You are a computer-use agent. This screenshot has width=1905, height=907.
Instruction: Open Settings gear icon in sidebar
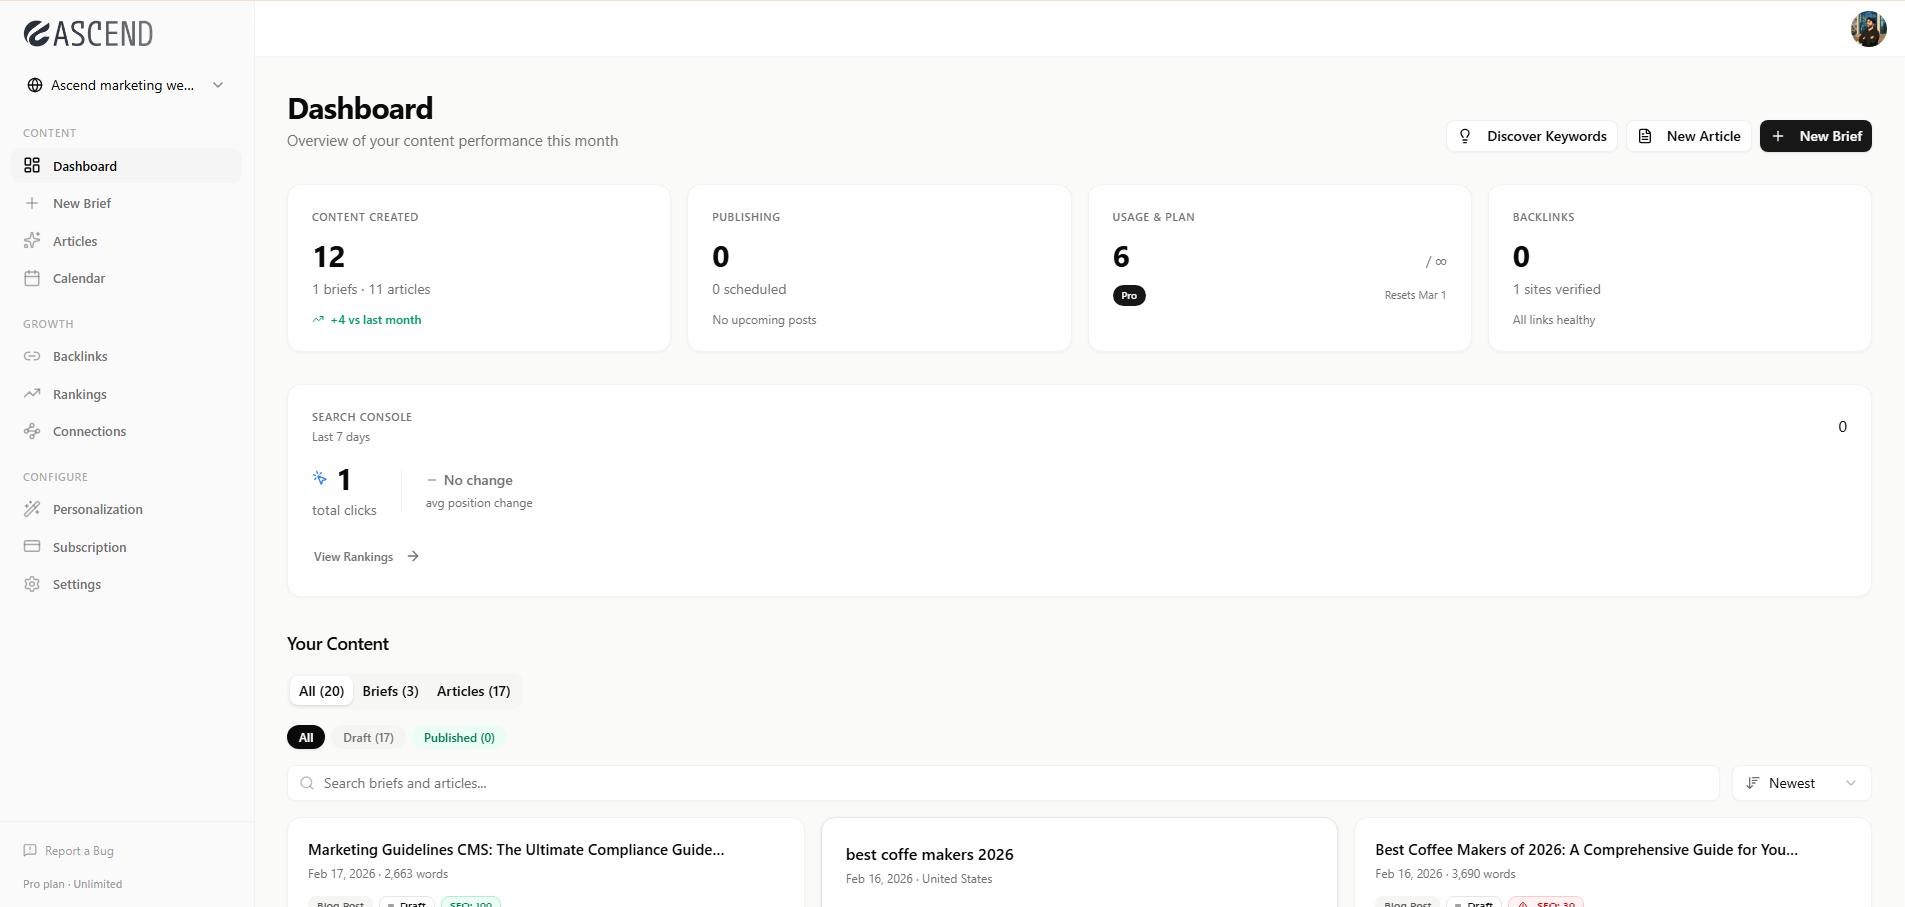coord(32,585)
